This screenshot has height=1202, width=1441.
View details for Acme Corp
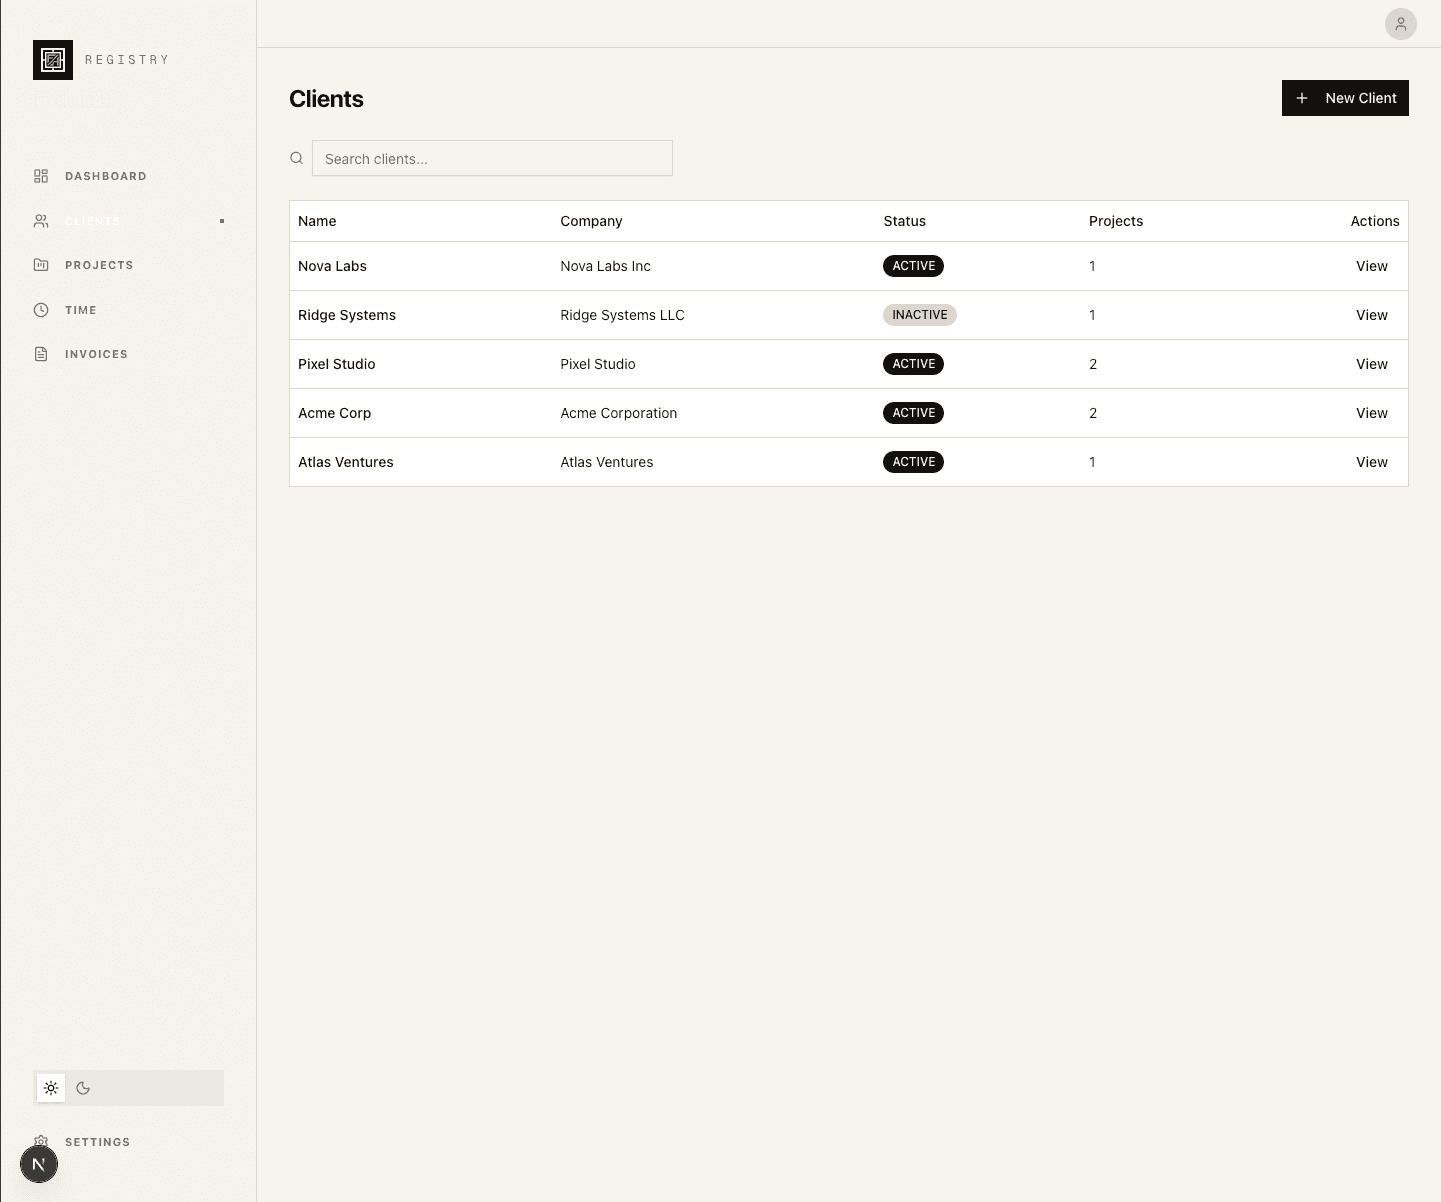[x=1371, y=413]
